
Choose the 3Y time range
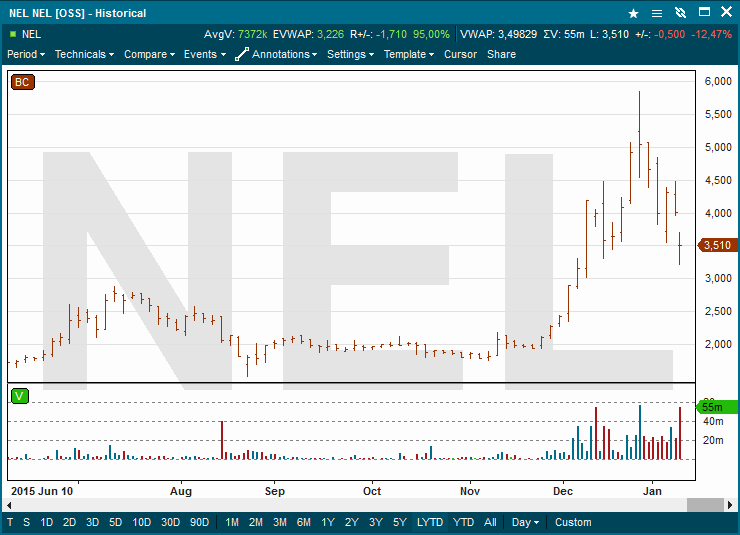(x=376, y=522)
